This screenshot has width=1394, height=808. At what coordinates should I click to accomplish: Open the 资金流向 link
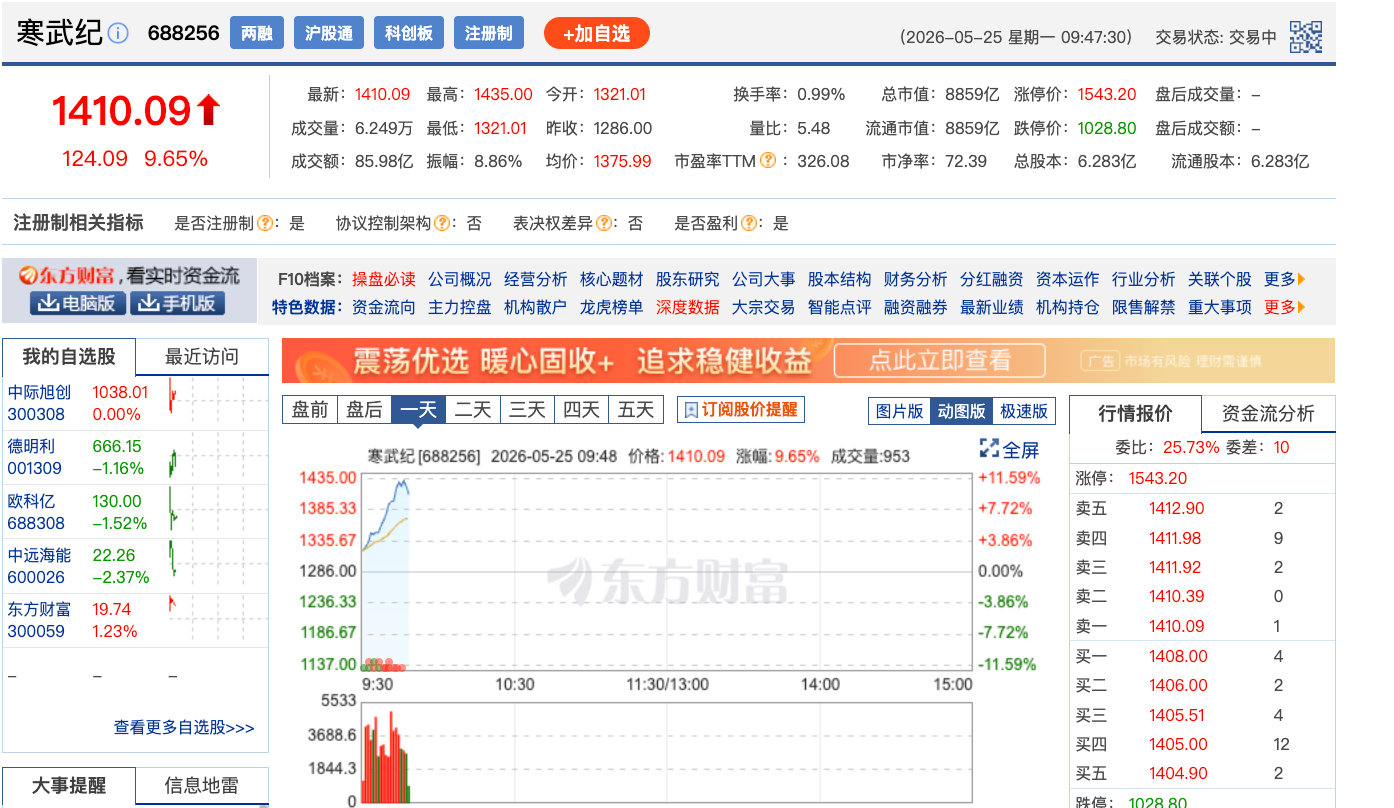[383, 307]
